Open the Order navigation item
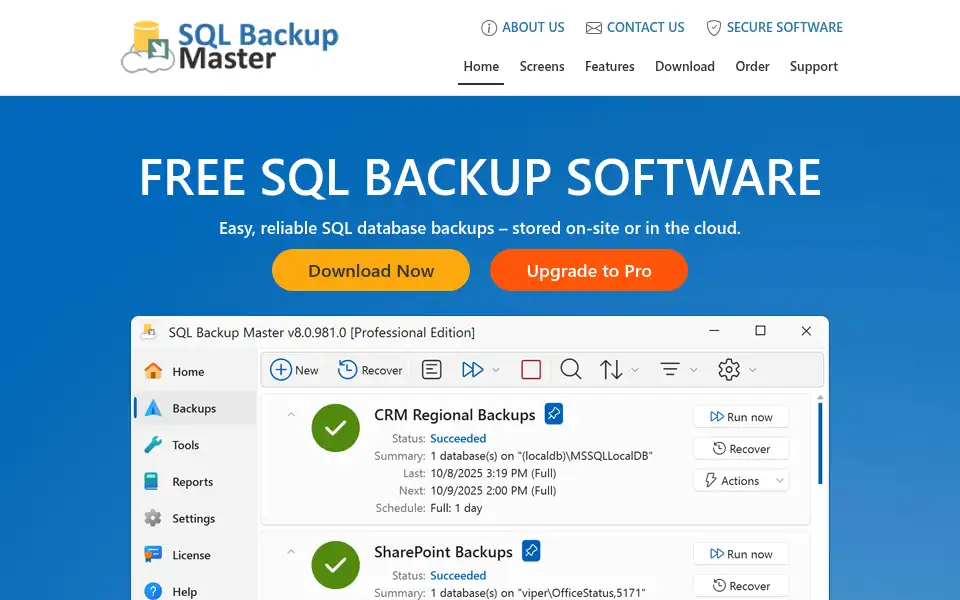The height and width of the screenshot is (600, 960). [752, 66]
